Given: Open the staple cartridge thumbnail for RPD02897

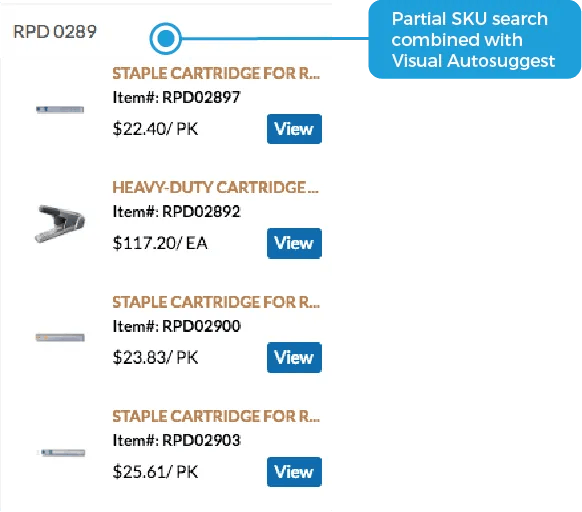Looking at the screenshot, I should point(60,110).
